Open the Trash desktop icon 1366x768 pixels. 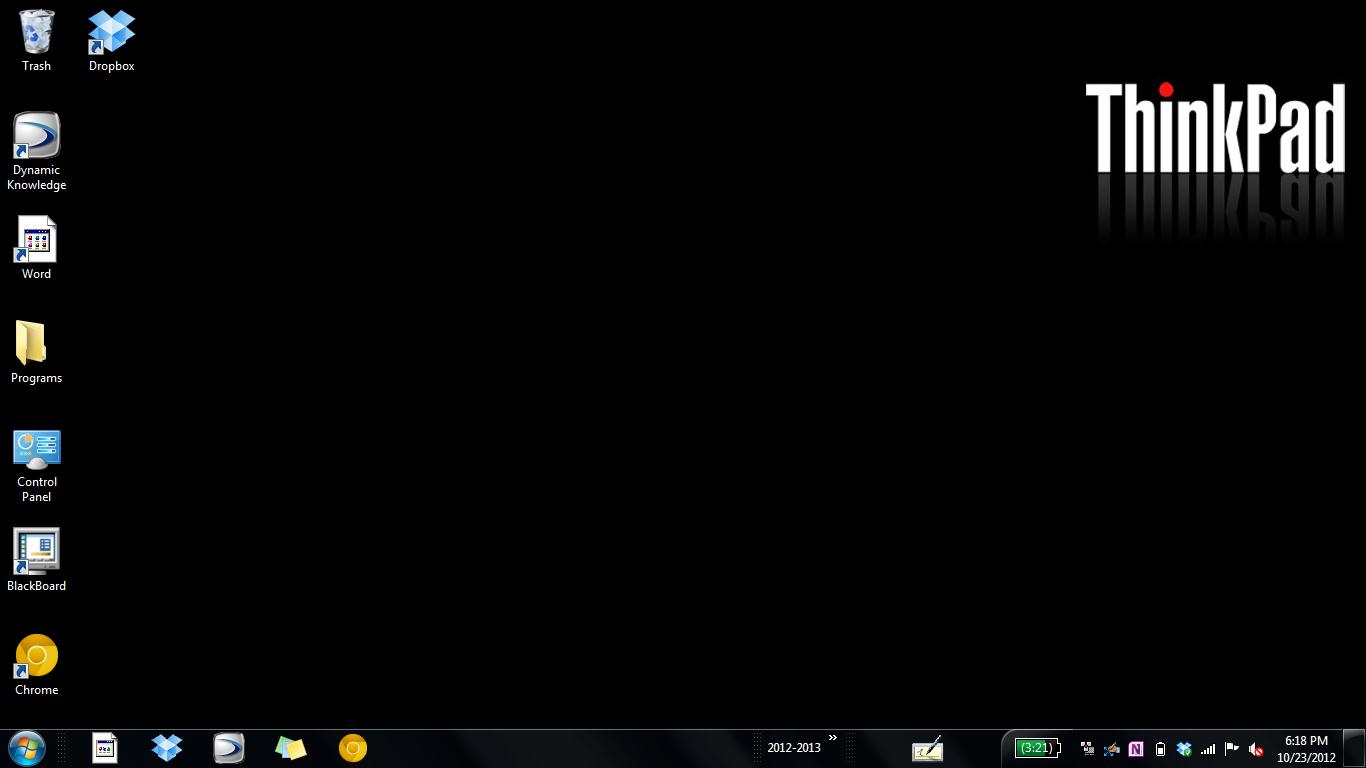click(36, 40)
